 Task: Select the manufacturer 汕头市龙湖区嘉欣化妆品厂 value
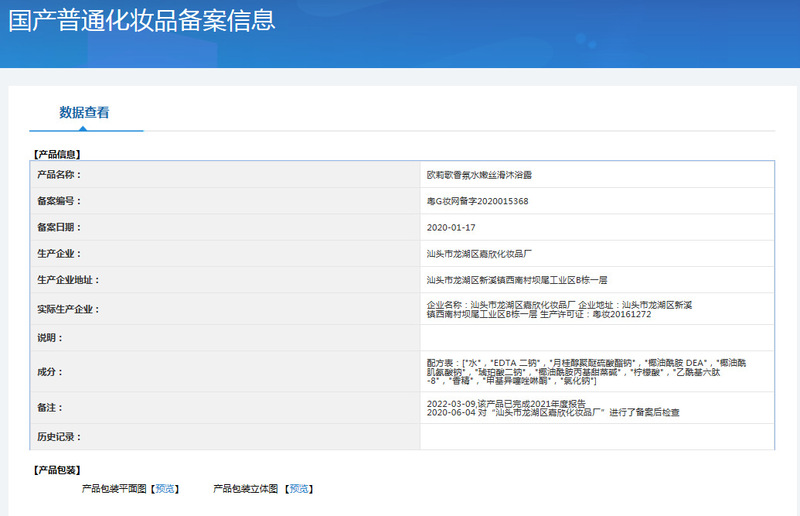(479, 254)
